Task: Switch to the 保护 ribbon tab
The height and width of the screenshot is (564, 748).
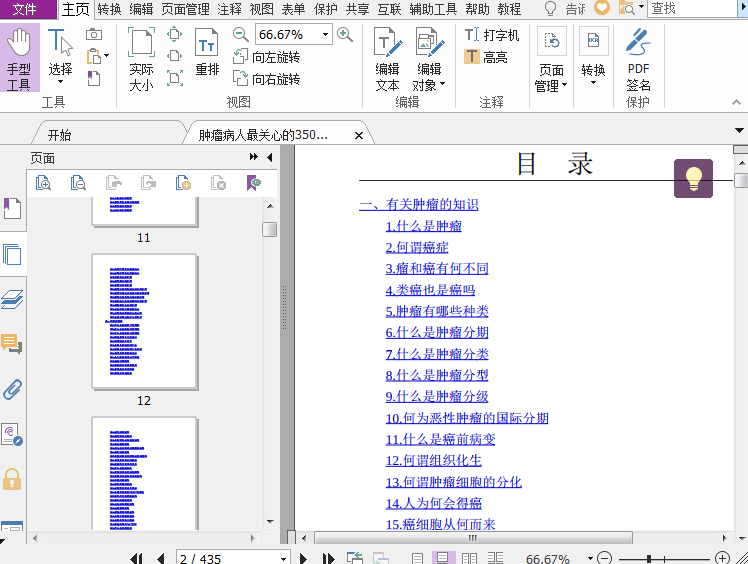Action: click(x=326, y=9)
